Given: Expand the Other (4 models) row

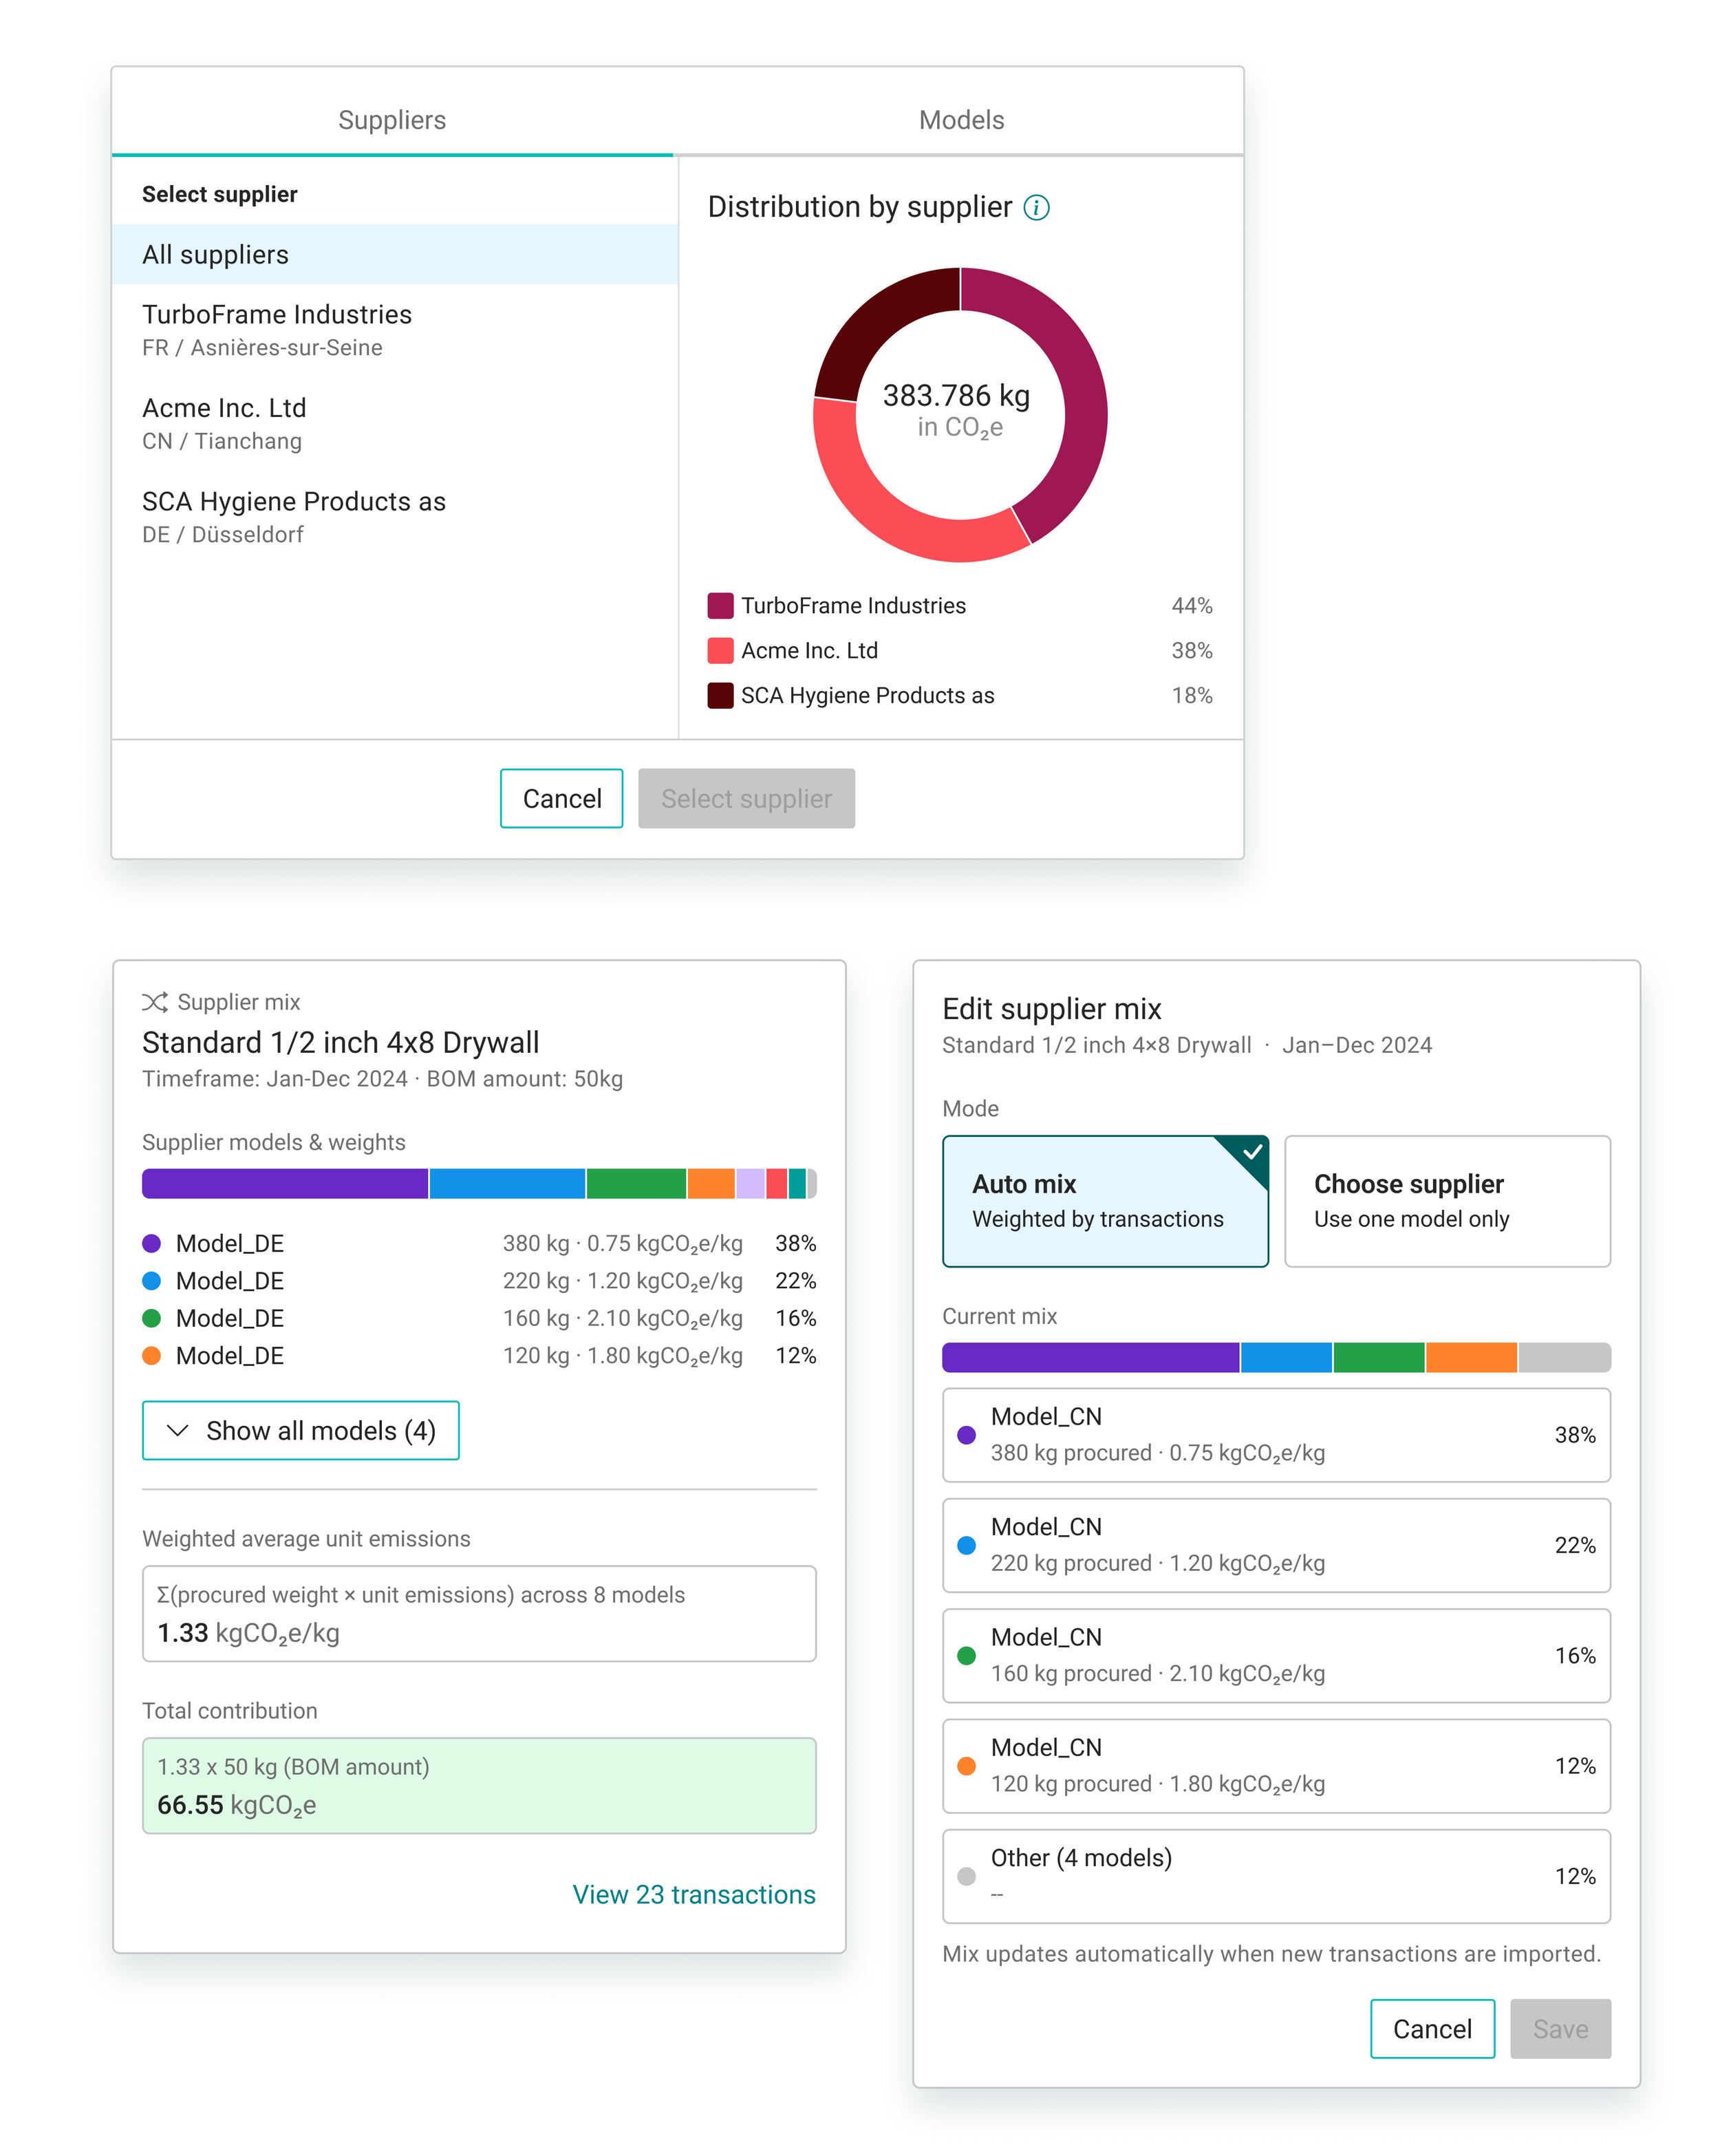Looking at the screenshot, I should 1276,1876.
